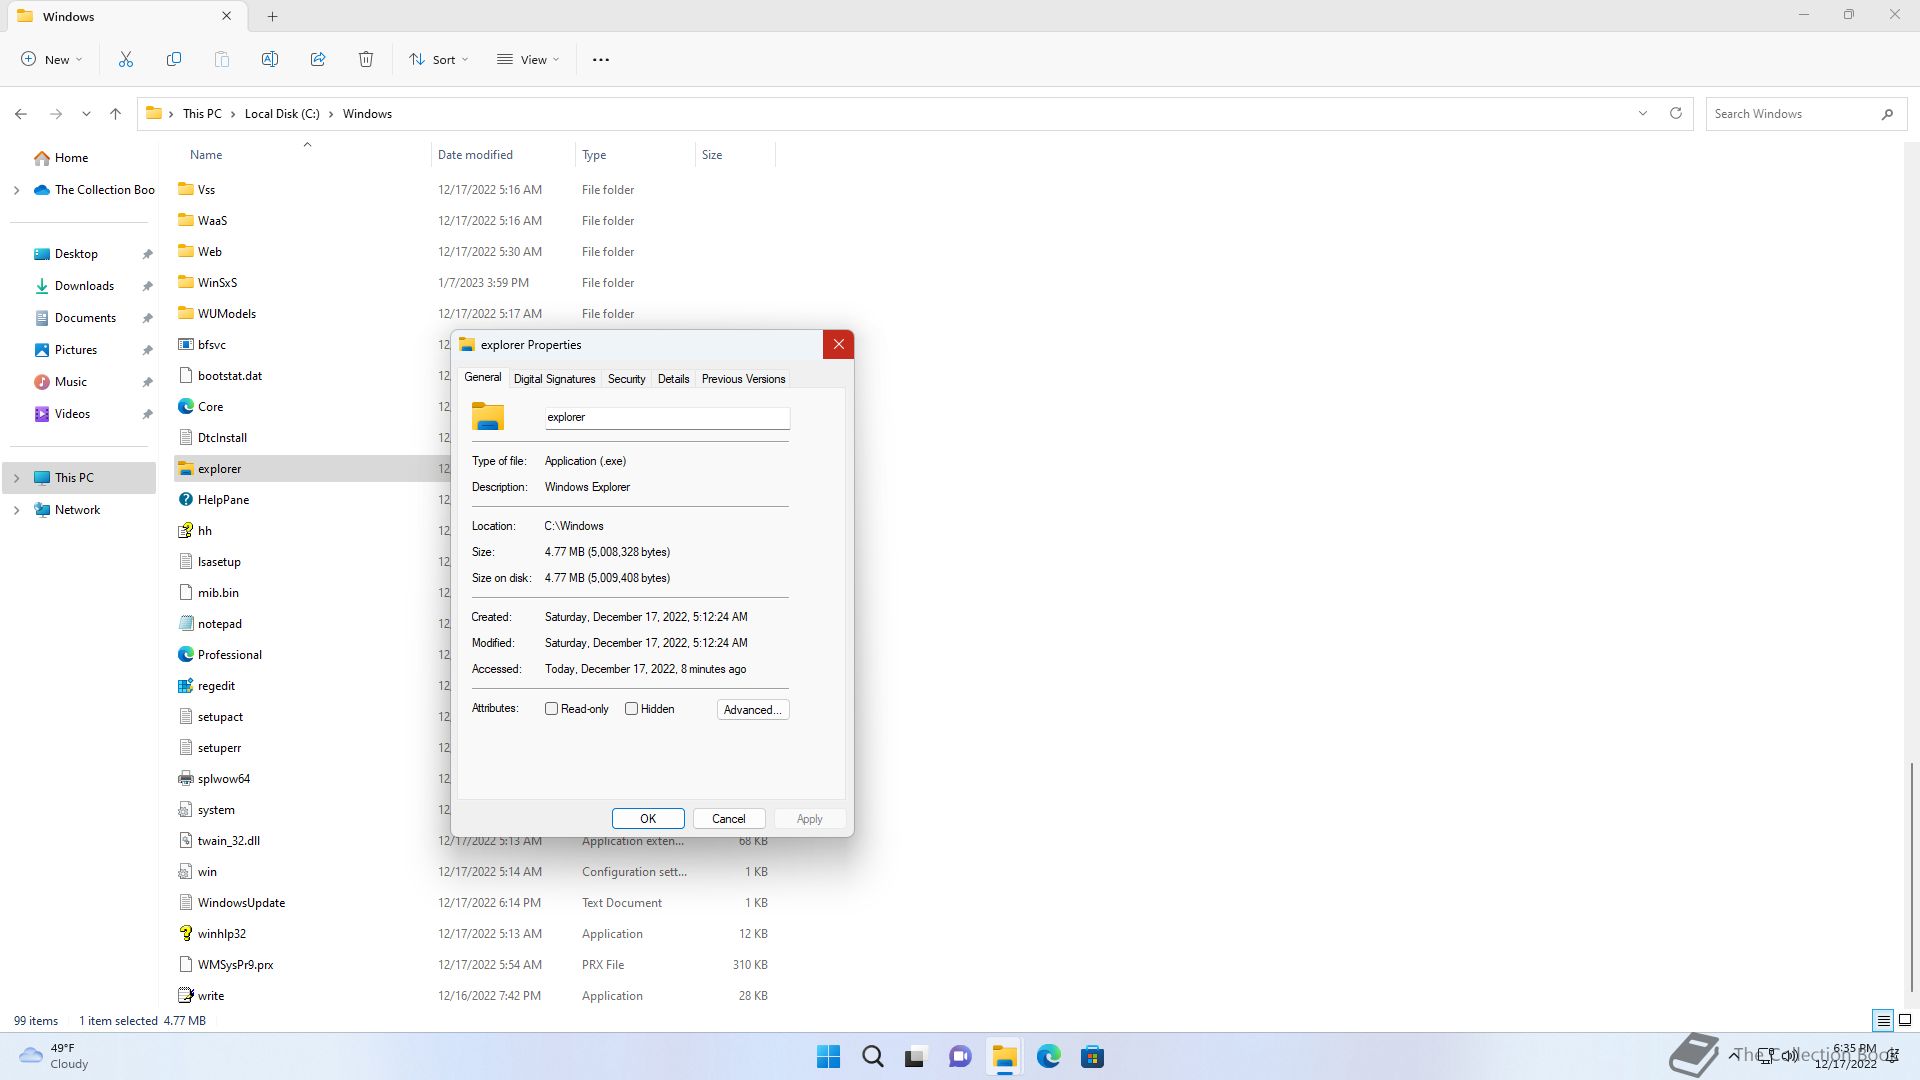Switch to Previous Versions tab

pos(743,379)
